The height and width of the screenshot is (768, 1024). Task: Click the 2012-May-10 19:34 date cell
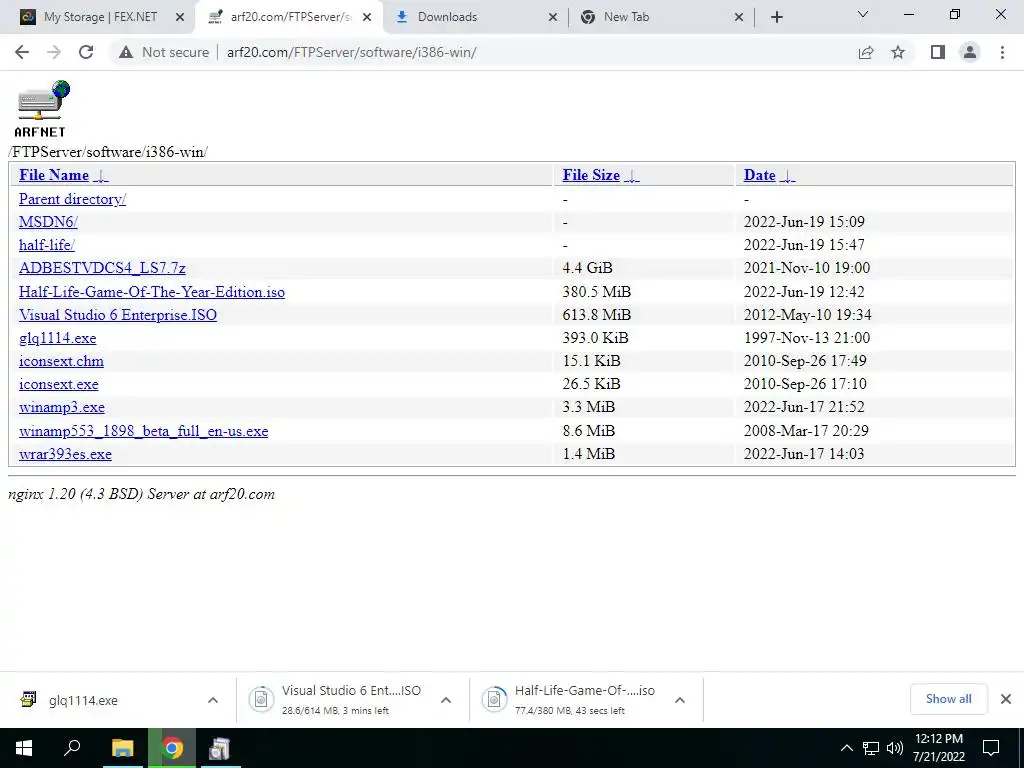click(807, 315)
